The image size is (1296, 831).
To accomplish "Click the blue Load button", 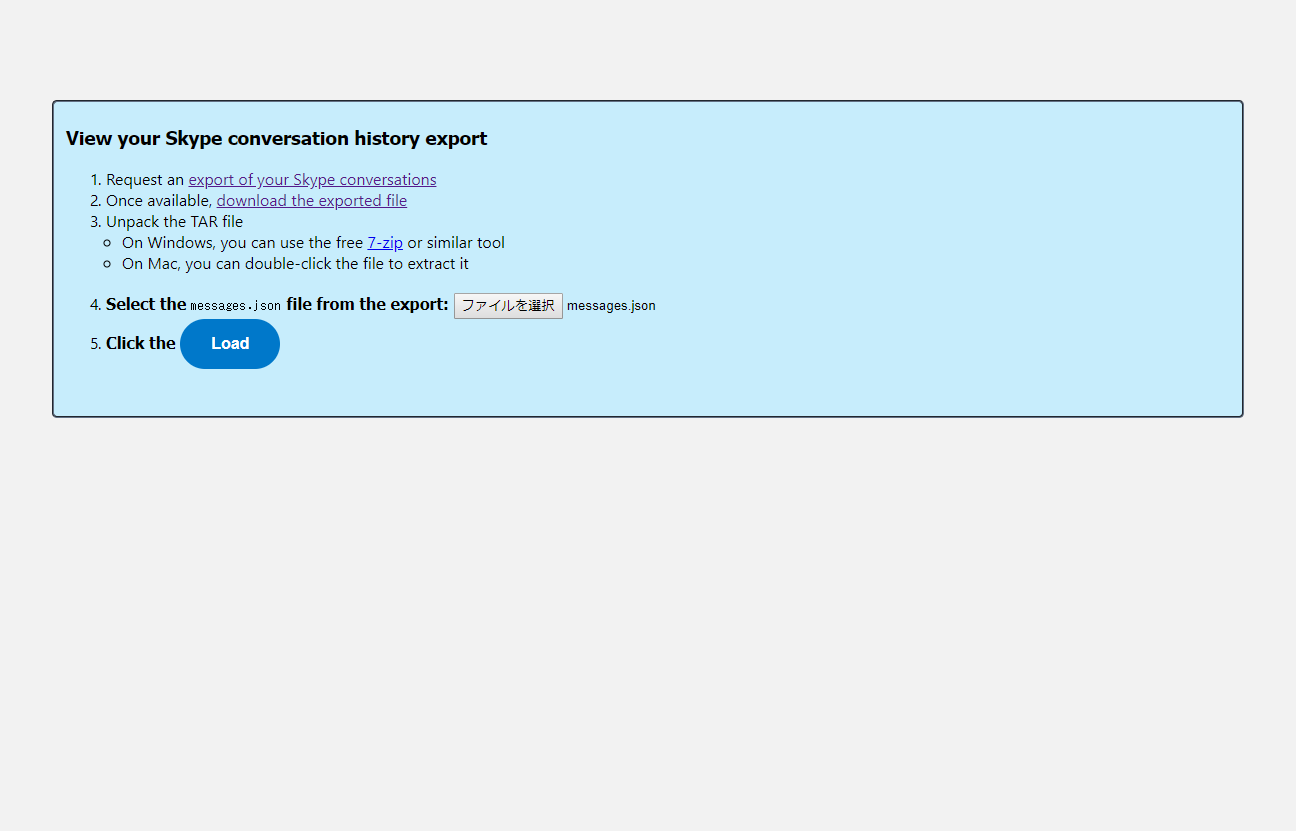I will 230,344.
